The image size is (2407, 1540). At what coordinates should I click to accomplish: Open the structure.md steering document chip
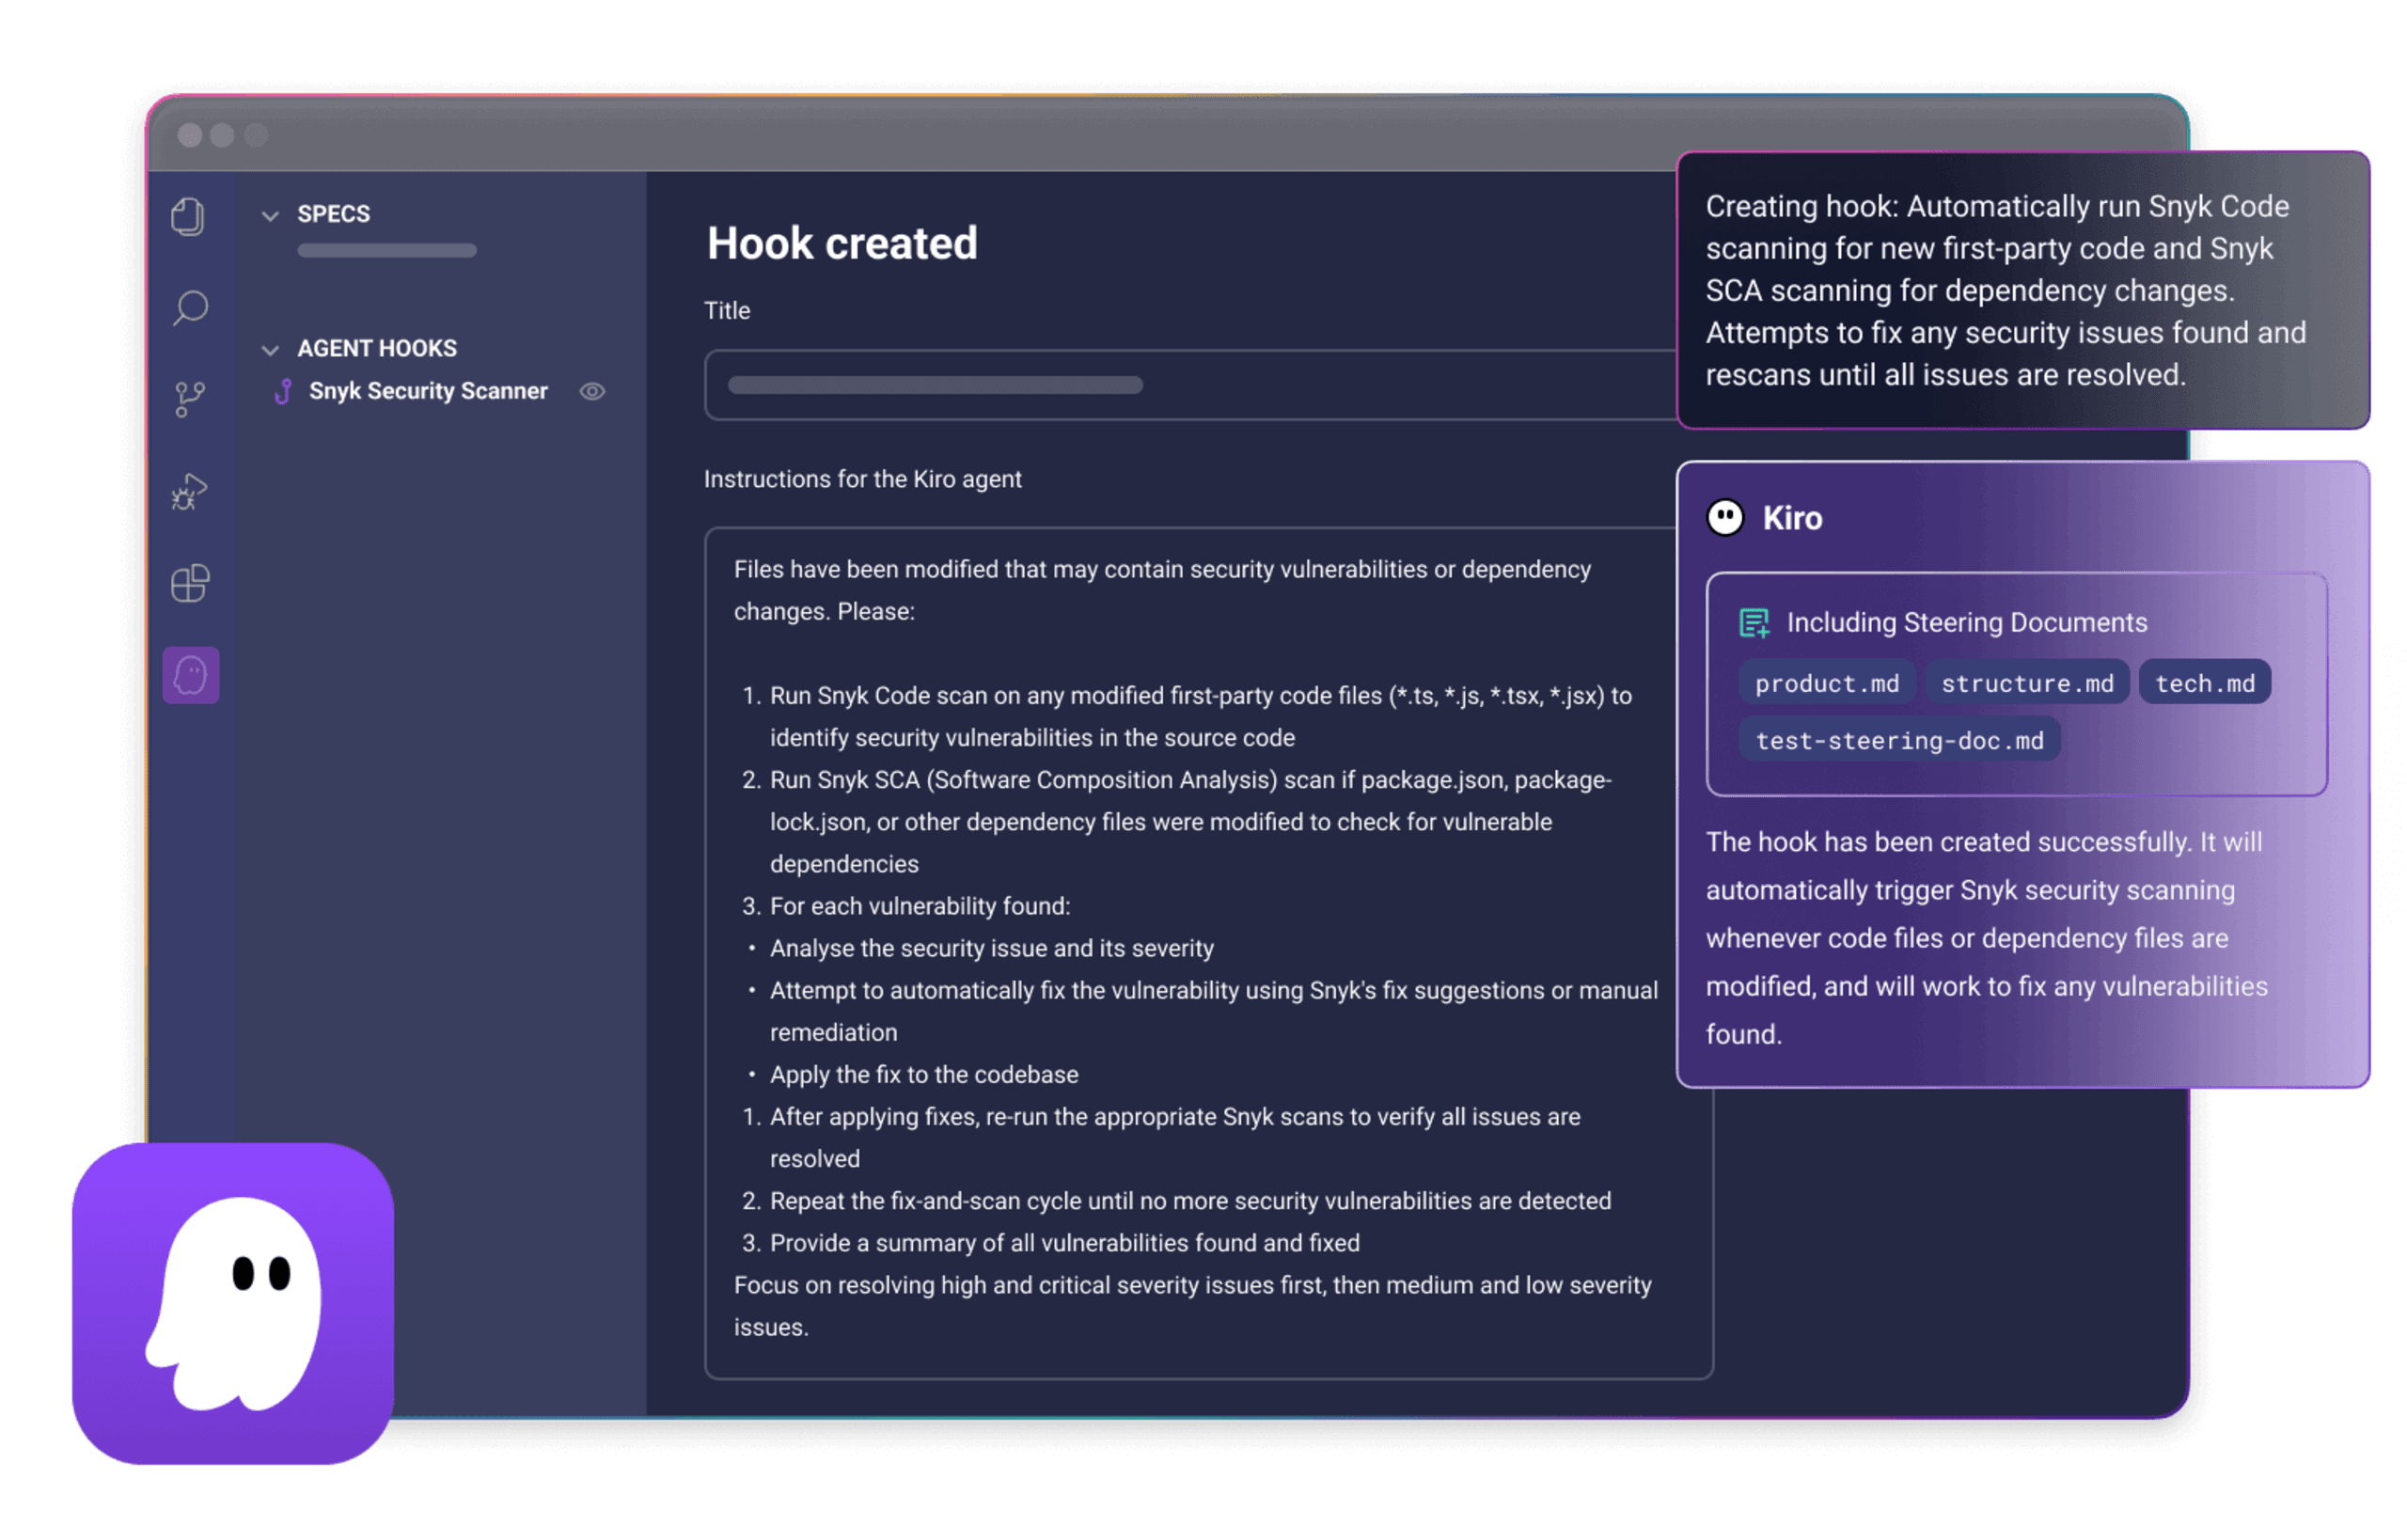tap(2027, 683)
